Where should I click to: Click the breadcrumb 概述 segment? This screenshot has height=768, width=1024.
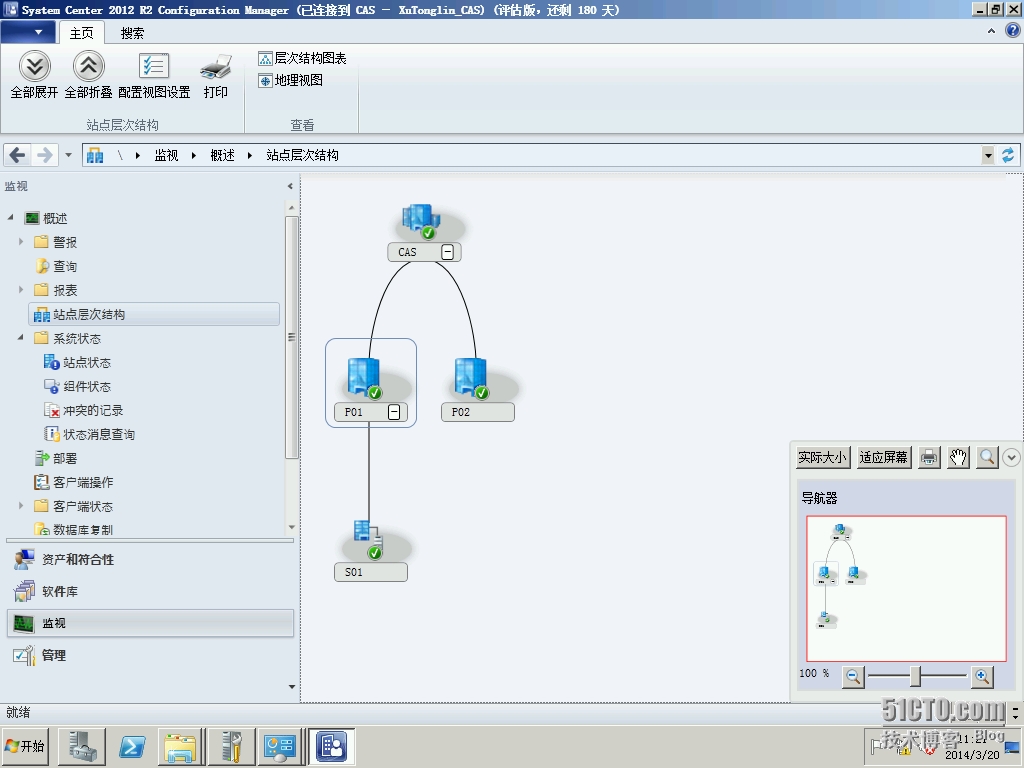[222, 155]
